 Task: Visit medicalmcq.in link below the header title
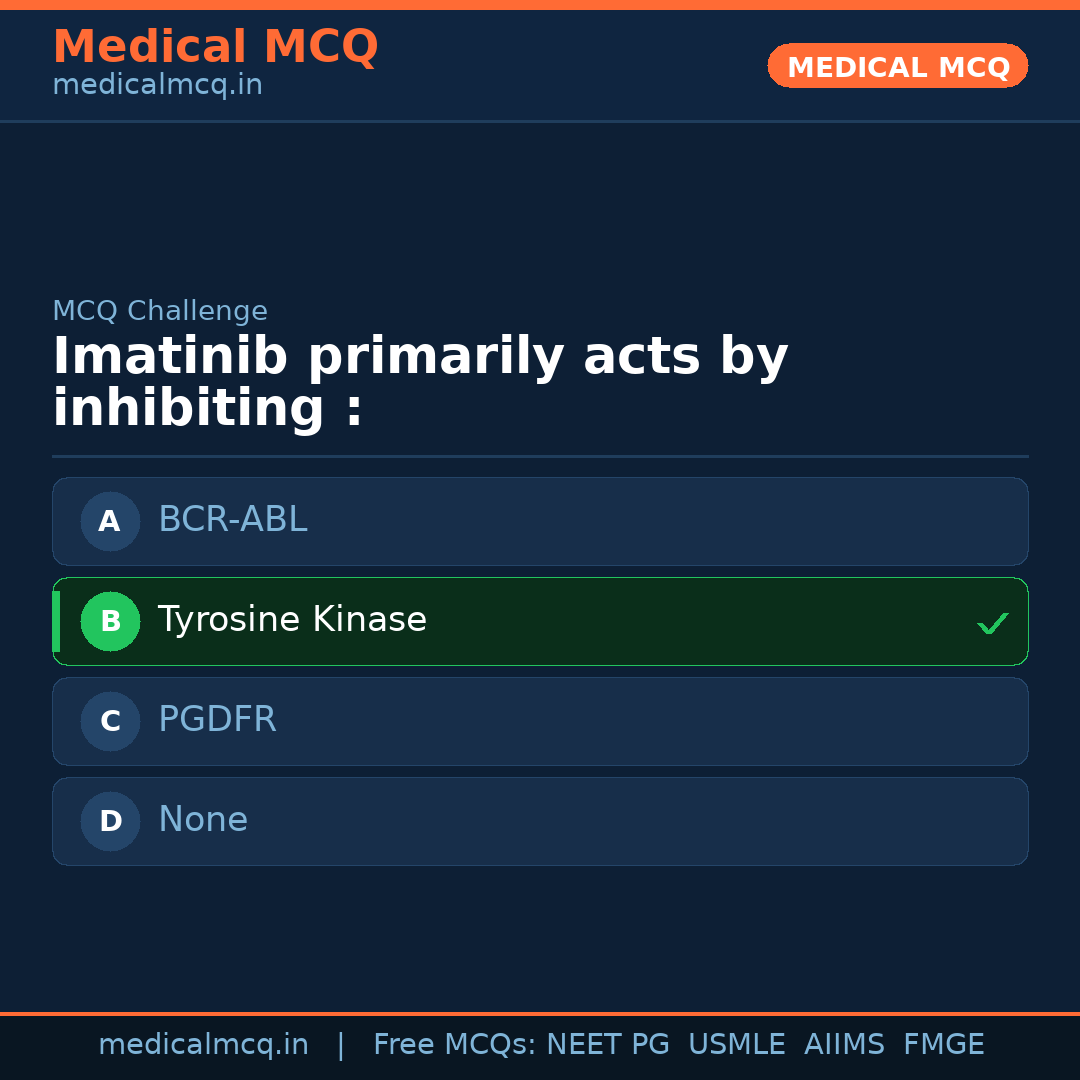[x=157, y=86]
